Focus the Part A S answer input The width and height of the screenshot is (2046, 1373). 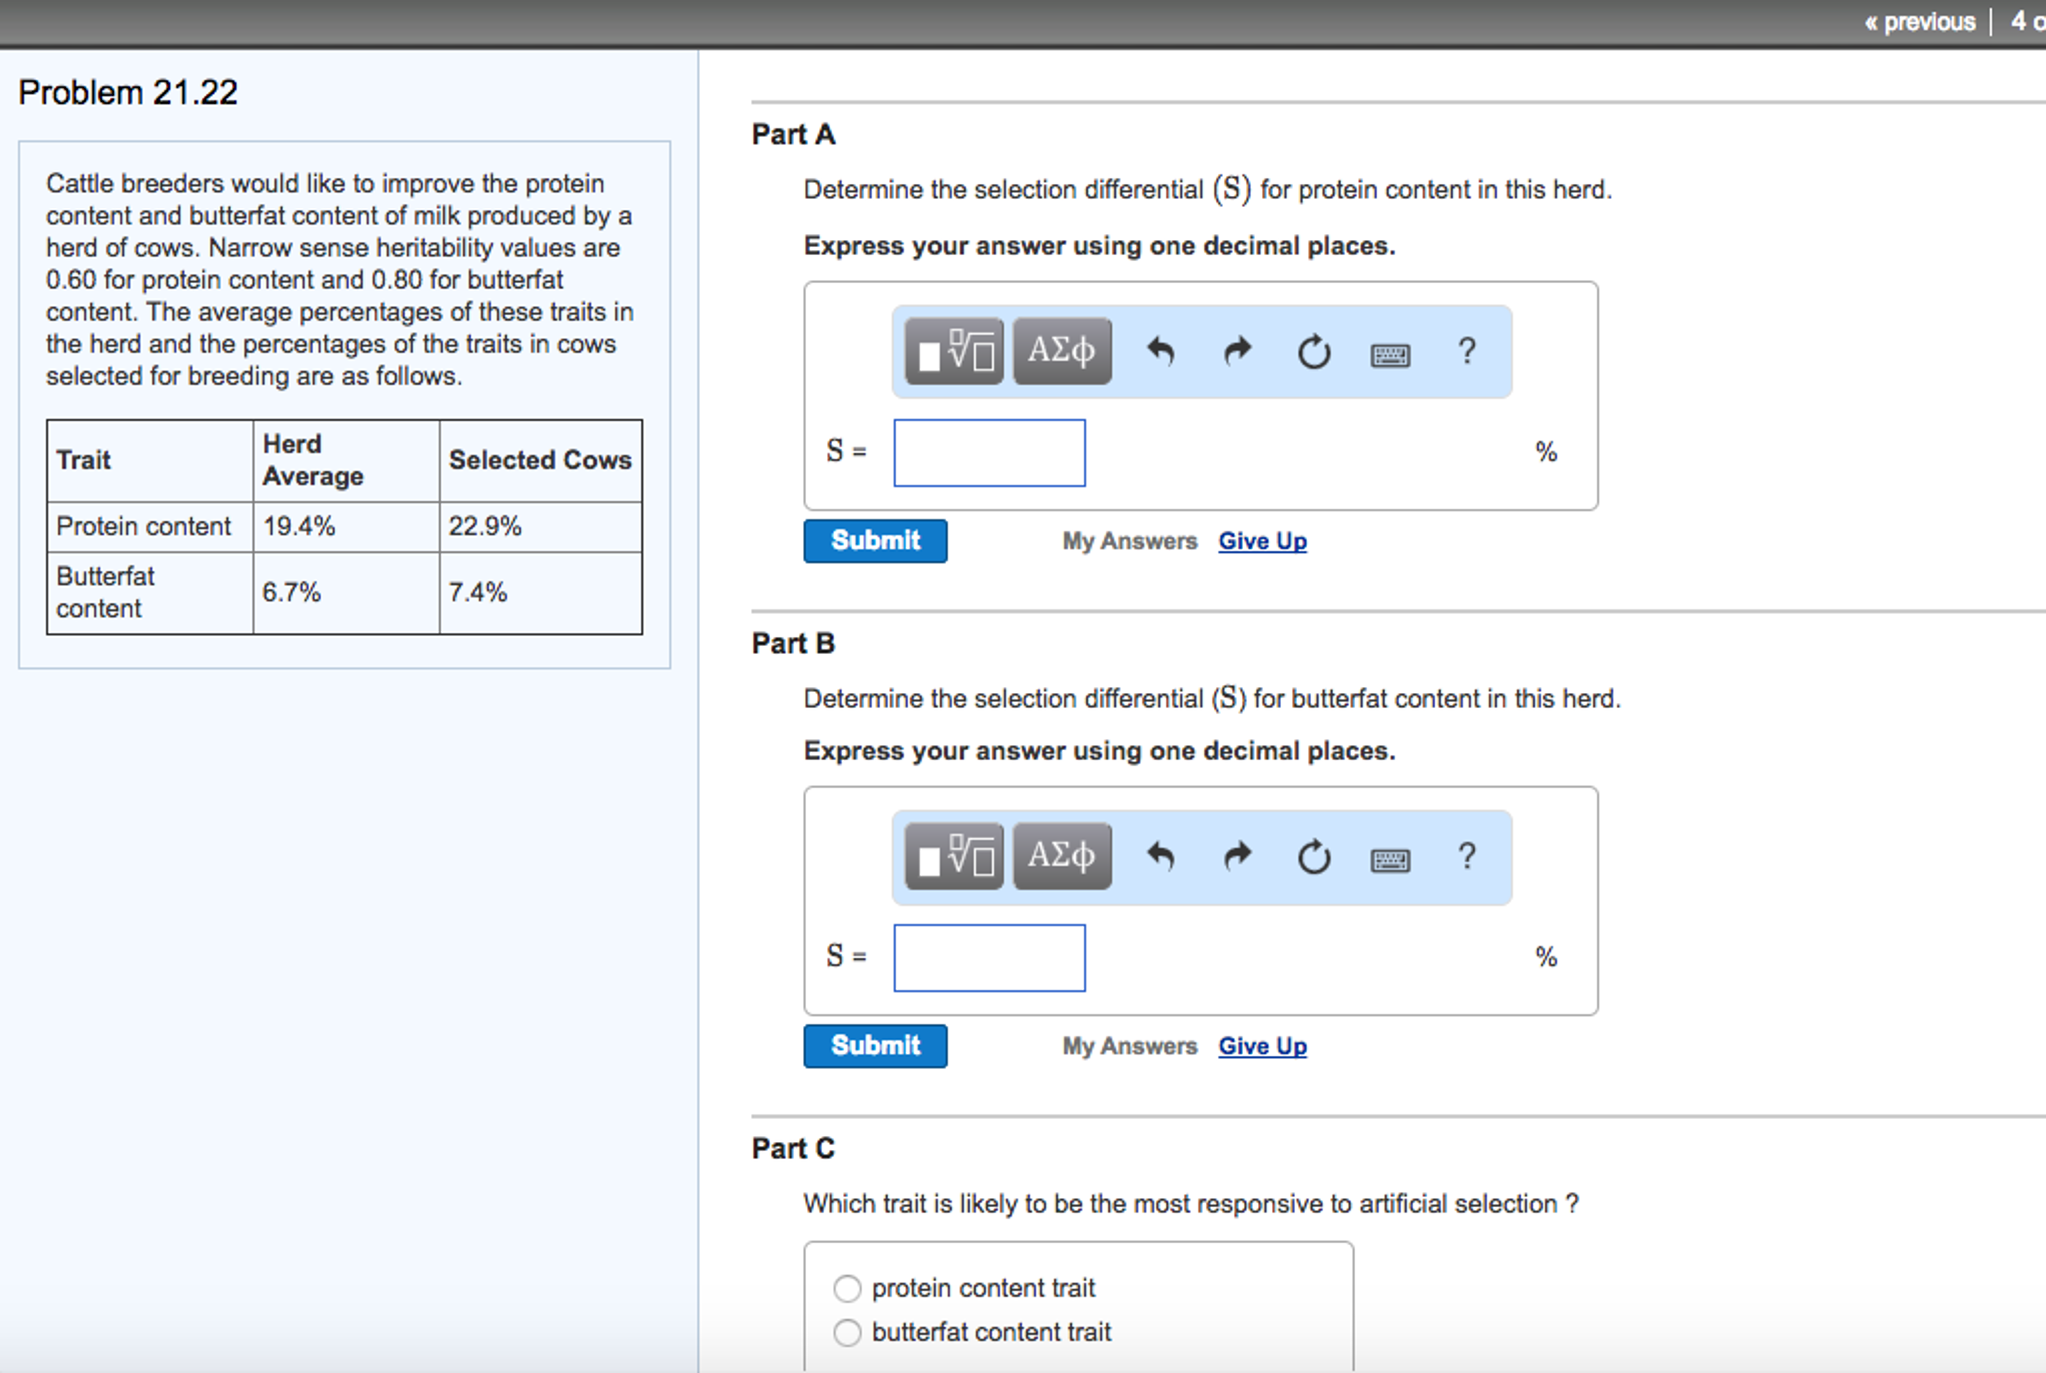(x=989, y=453)
